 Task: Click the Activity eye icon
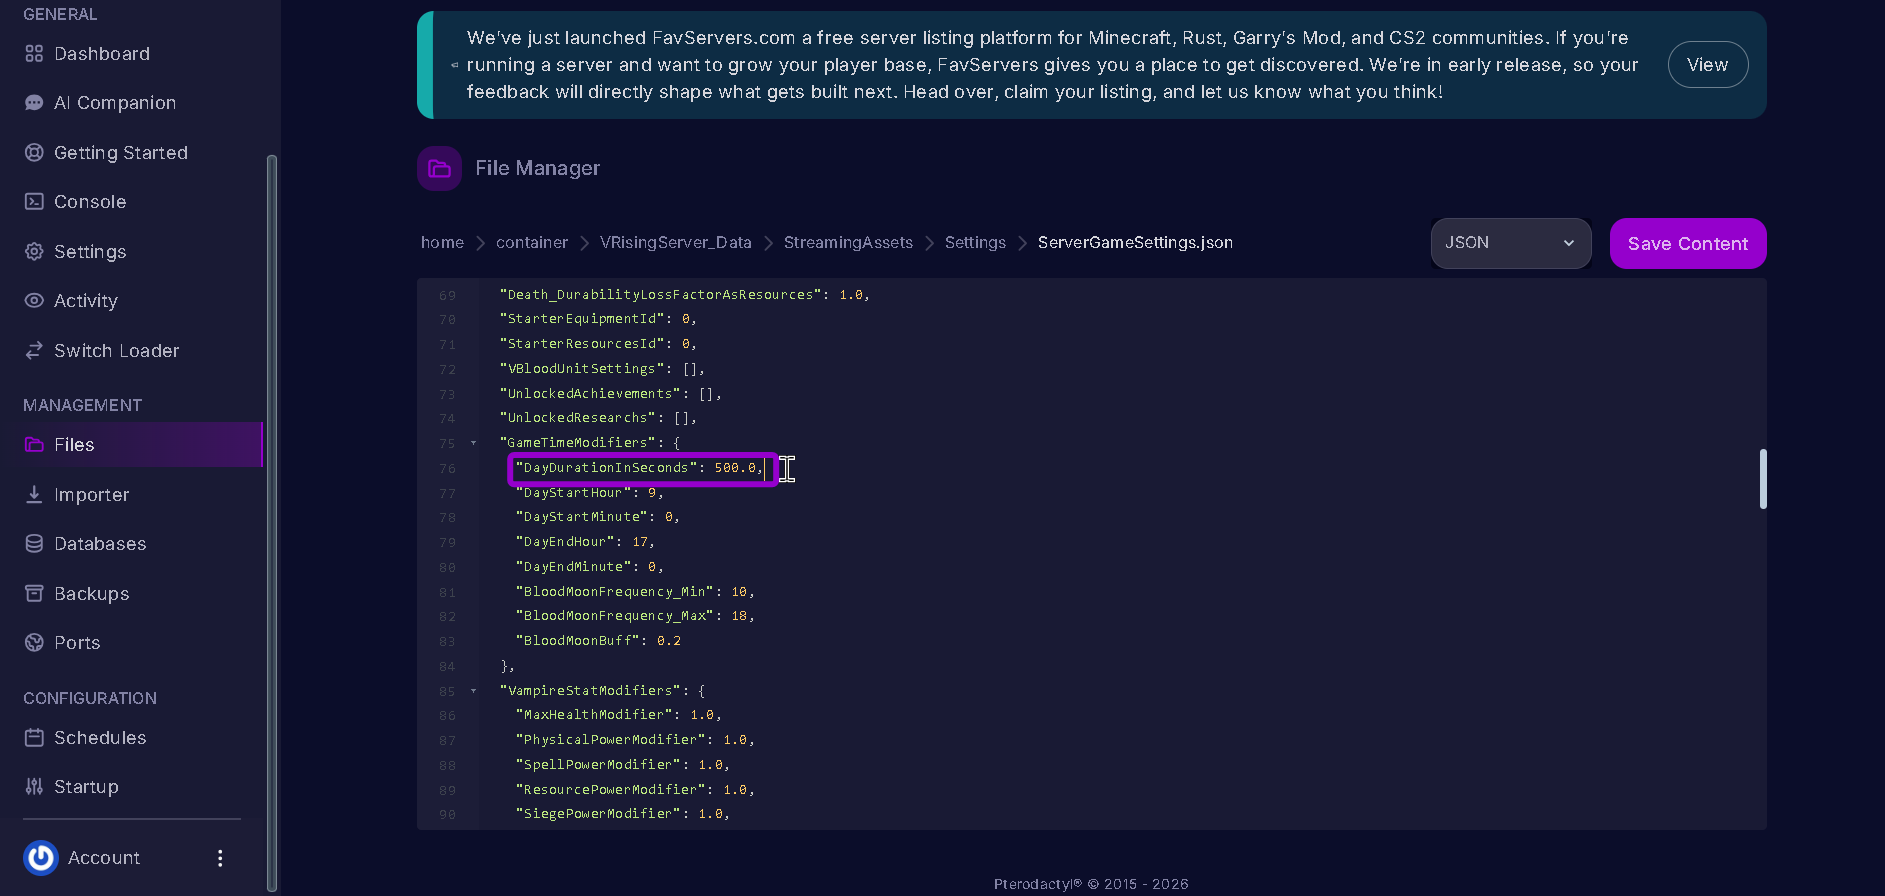34,301
